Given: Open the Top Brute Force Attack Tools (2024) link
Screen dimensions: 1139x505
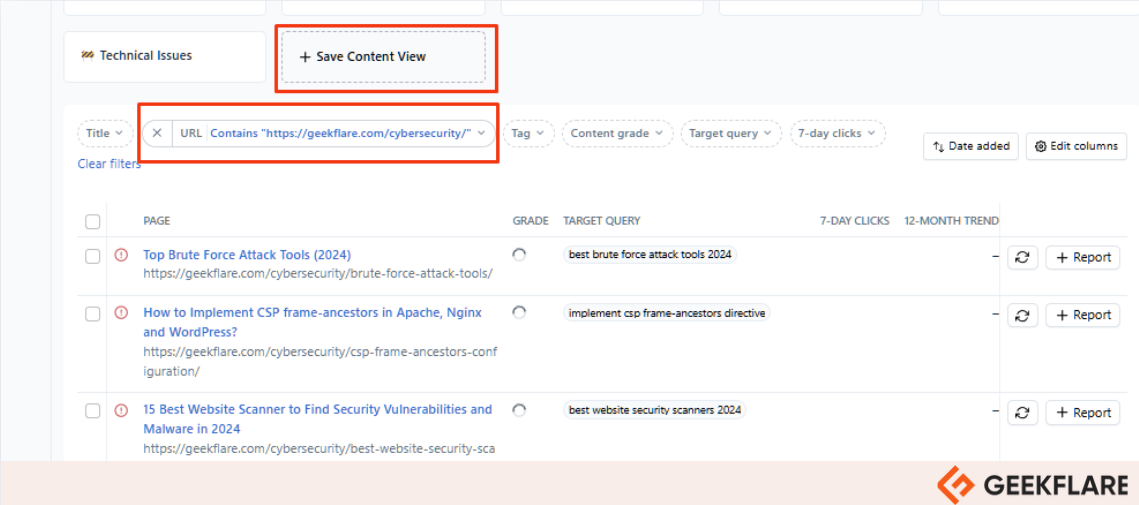Looking at the screenshot, I should [247, 255].
